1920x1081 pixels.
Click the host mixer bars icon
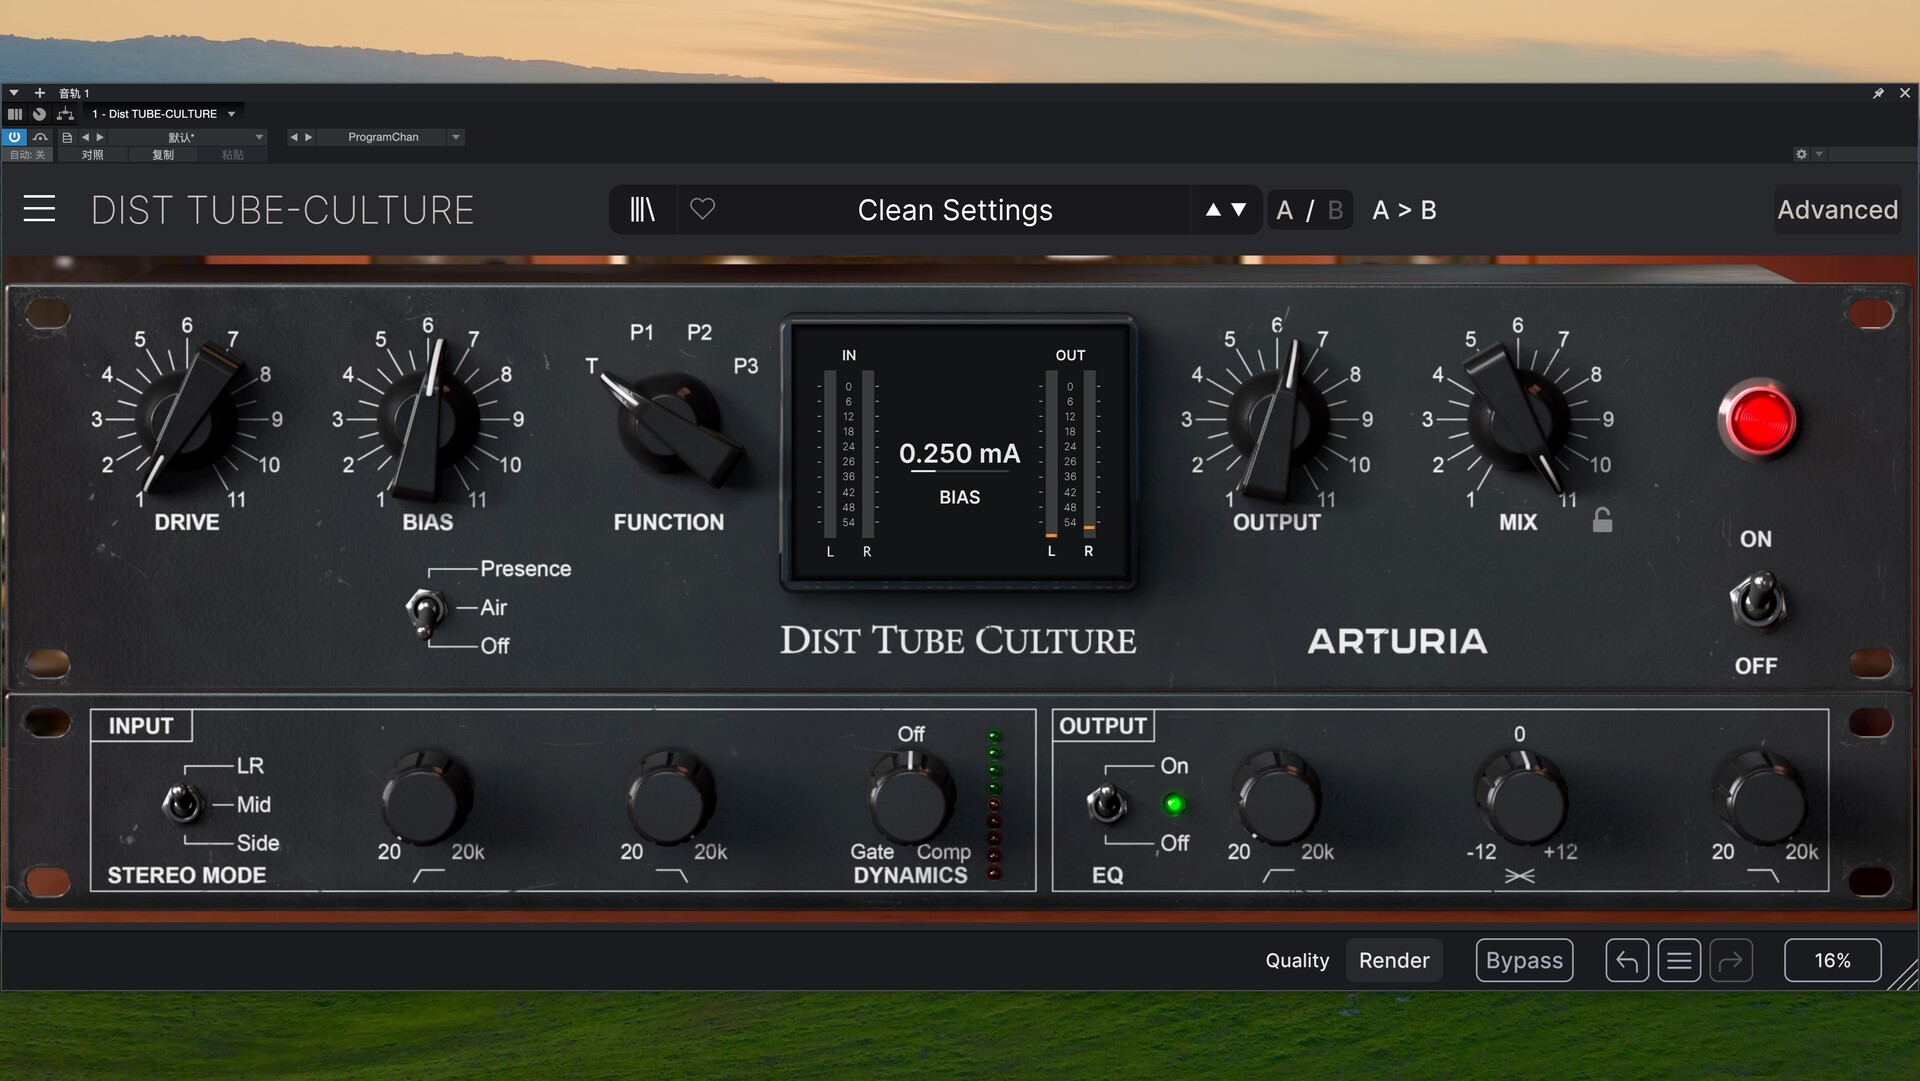pos(15,114)
